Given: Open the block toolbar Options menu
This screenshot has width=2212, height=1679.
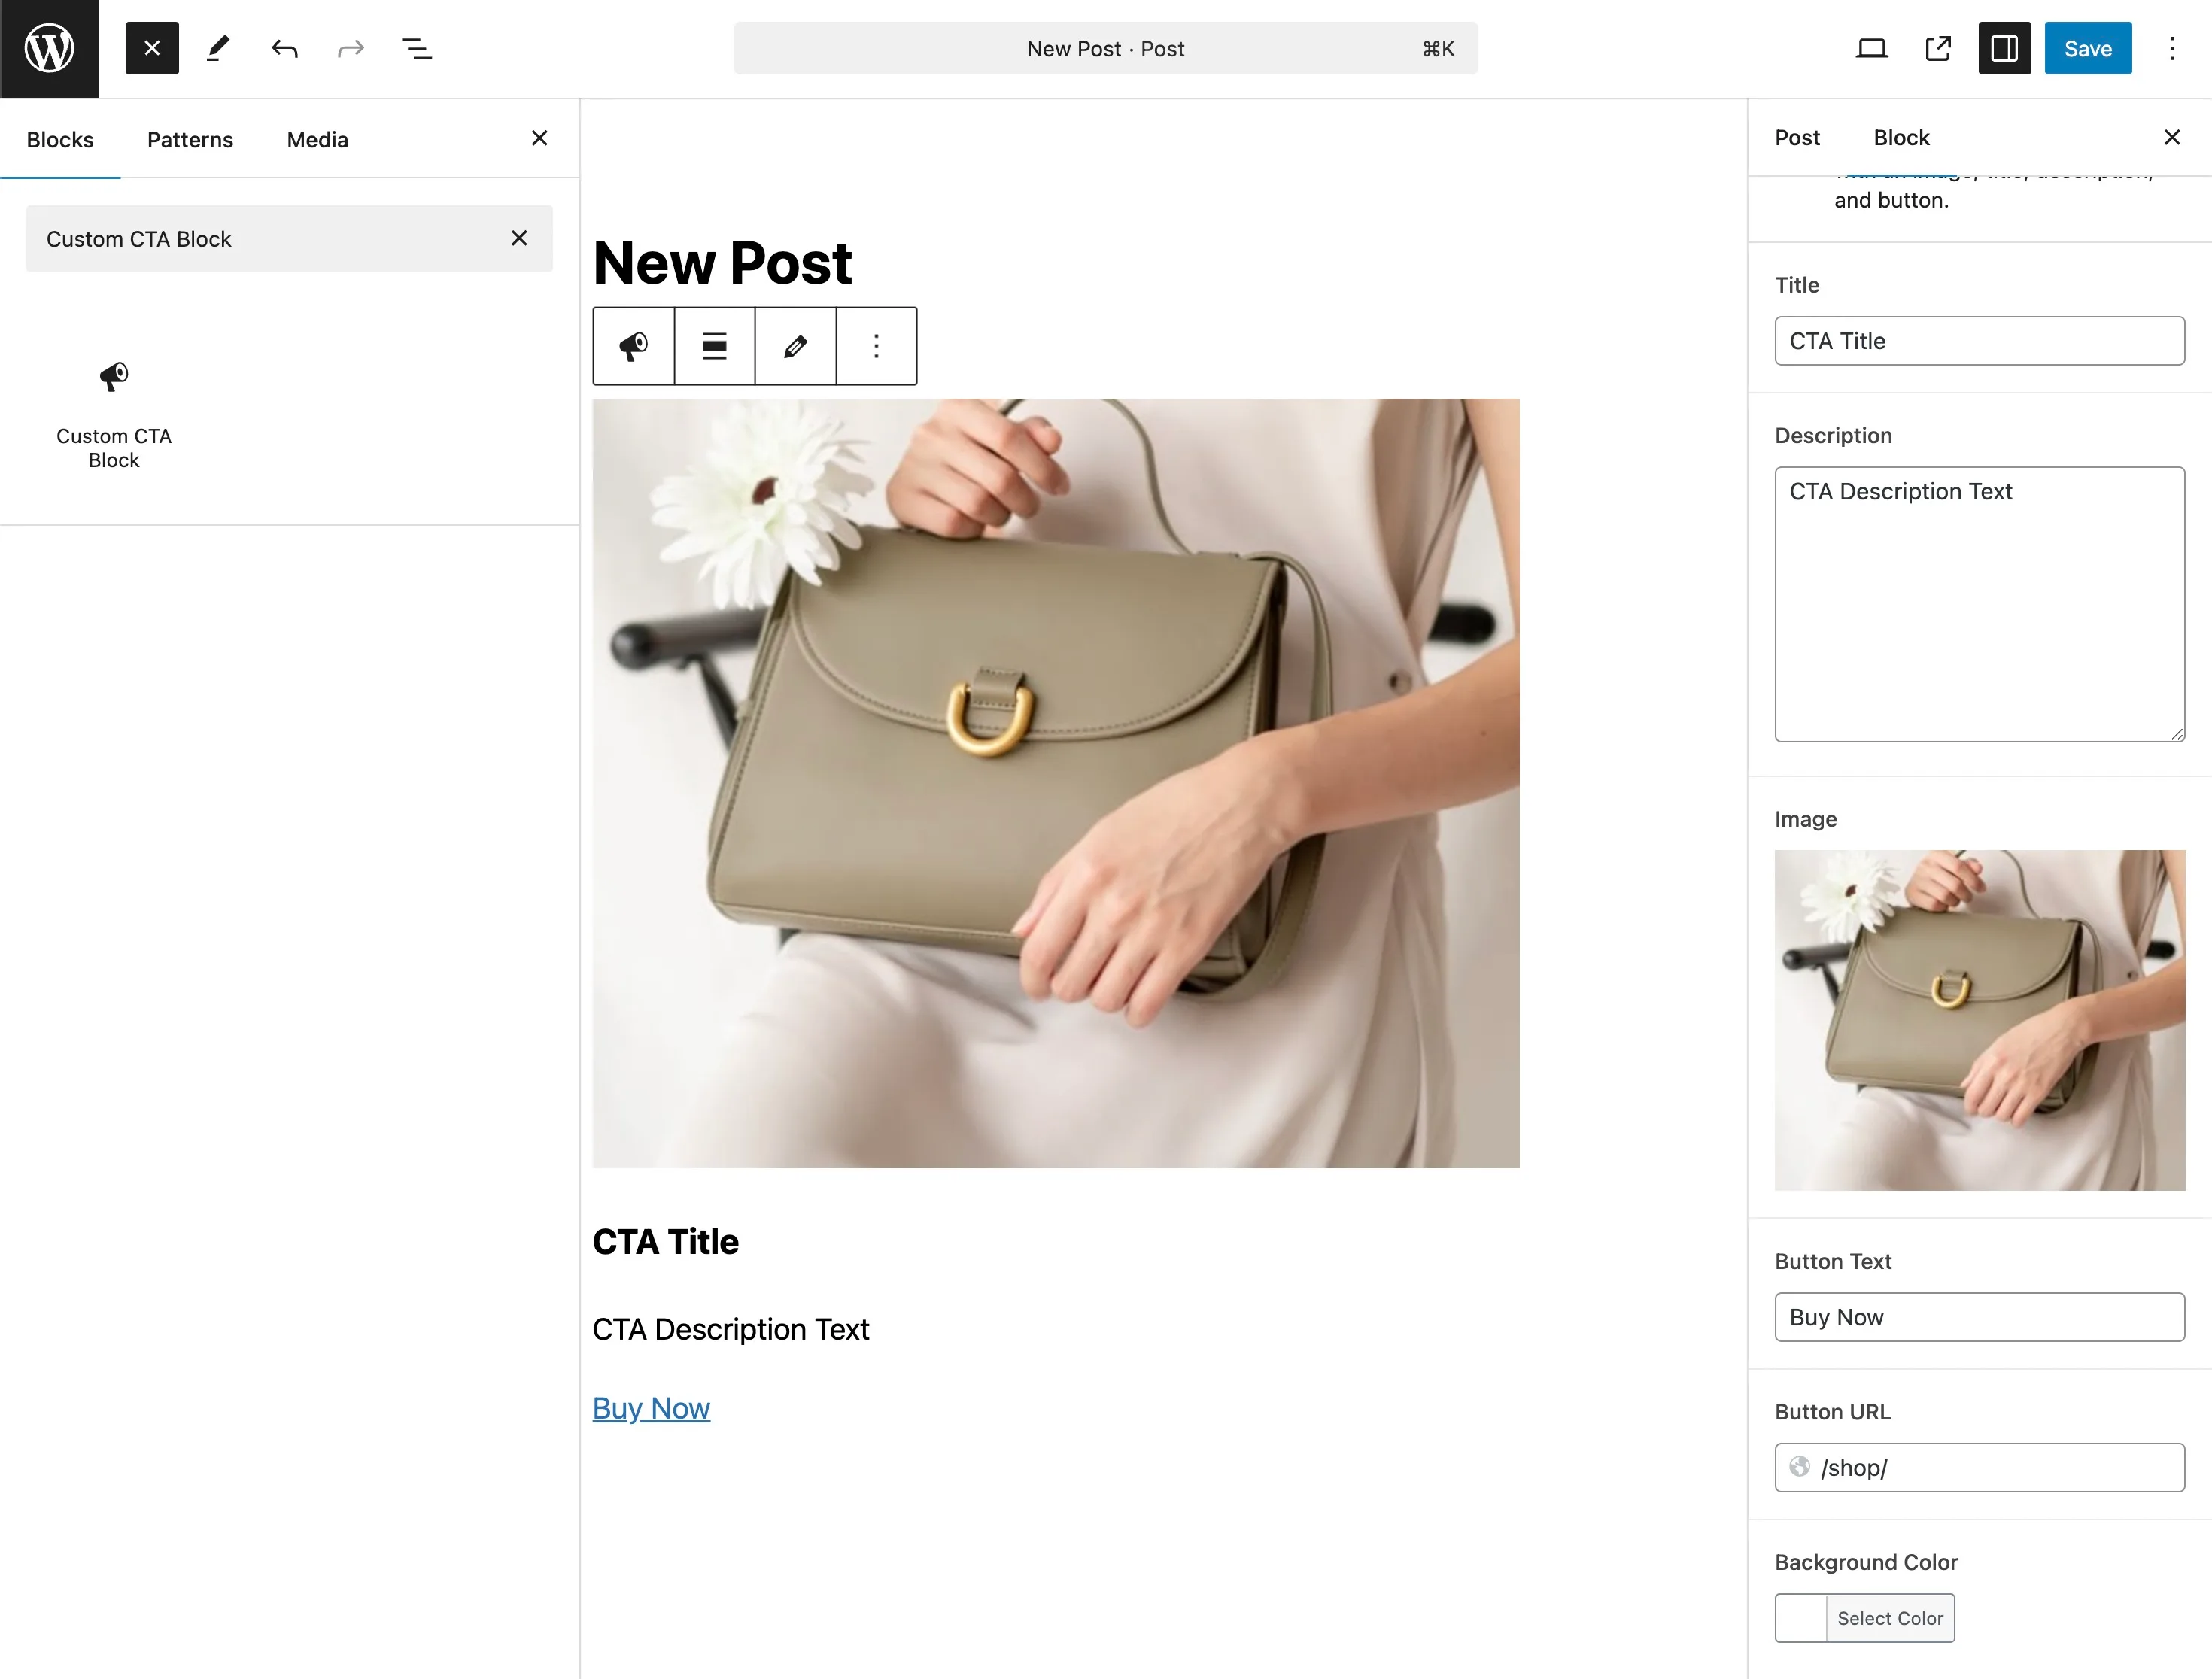Looking at the screenshot, I should pyautogui.click(x=876, y=346).
